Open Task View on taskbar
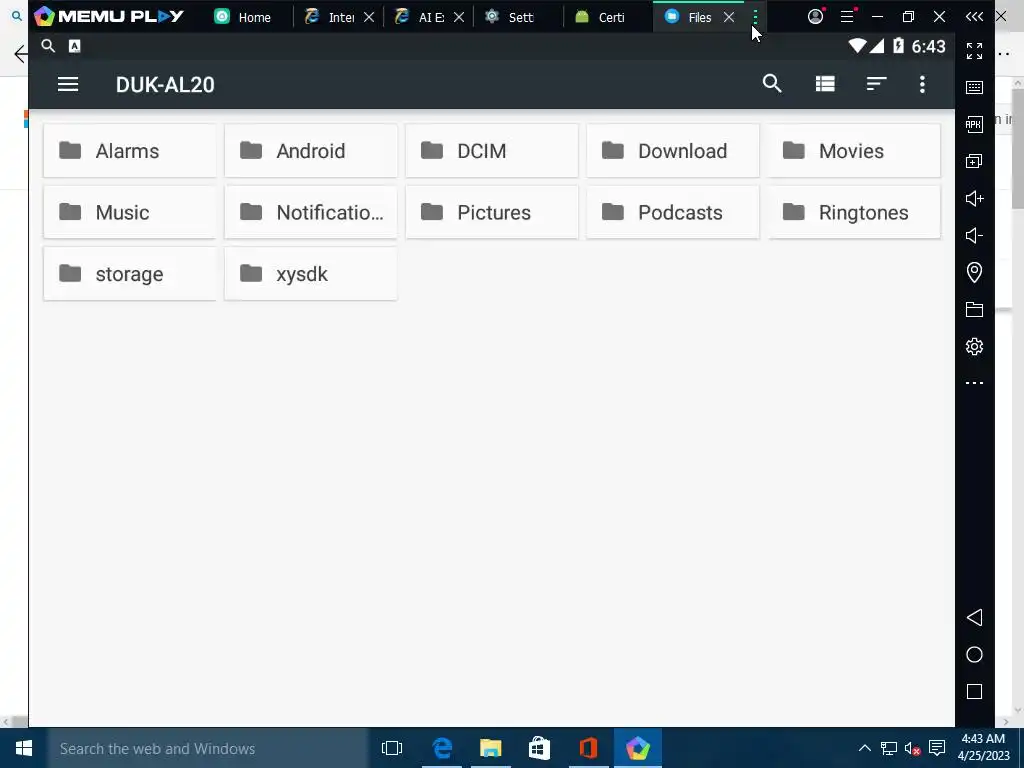Viewport: 1024px width, 768px height. [x=392, y=748]
